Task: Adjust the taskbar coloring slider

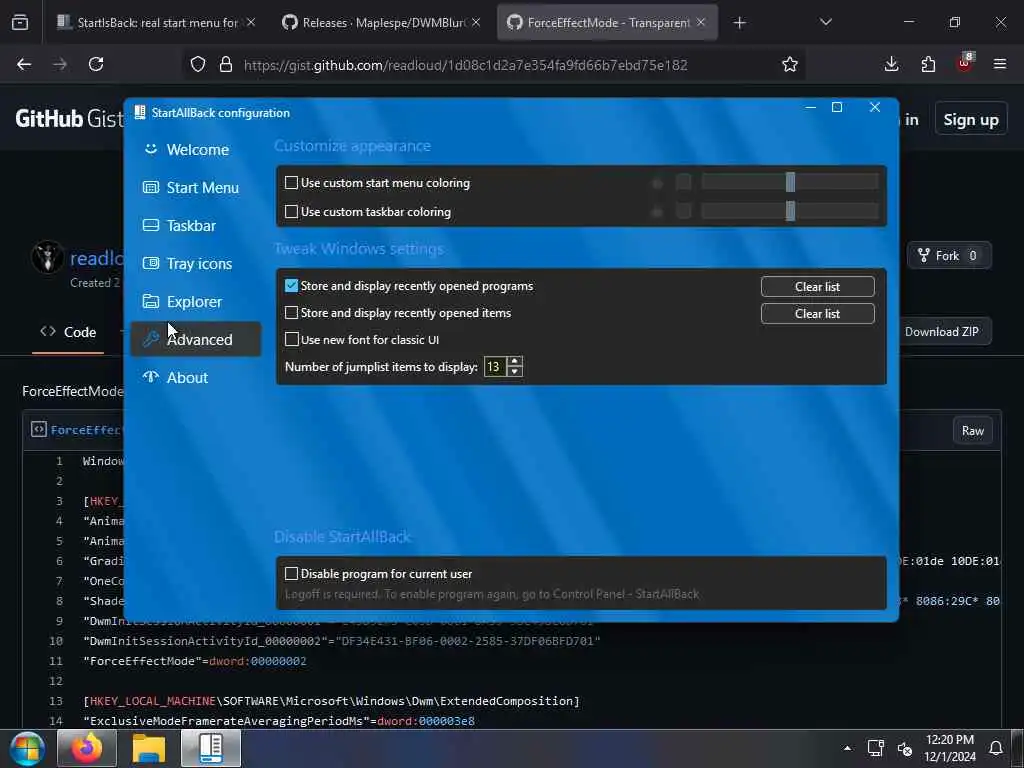Action: (790, 211)
